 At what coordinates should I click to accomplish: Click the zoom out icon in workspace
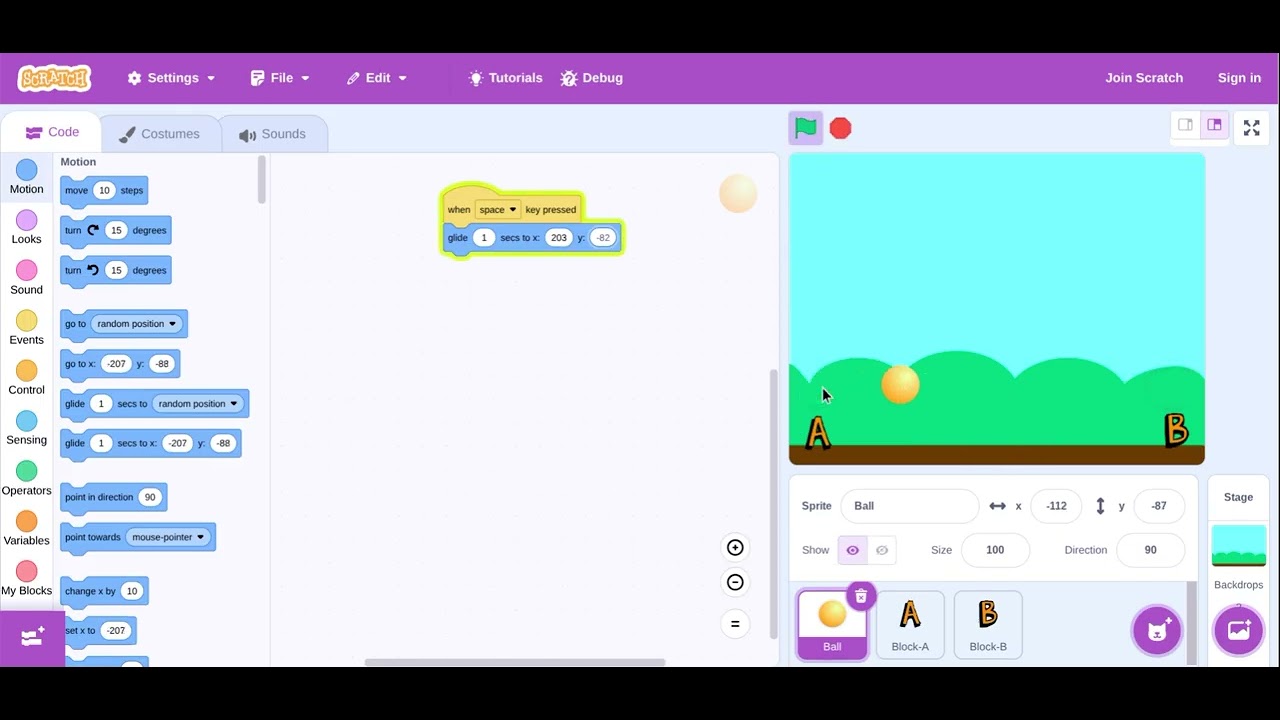click(x=735, y=582)
